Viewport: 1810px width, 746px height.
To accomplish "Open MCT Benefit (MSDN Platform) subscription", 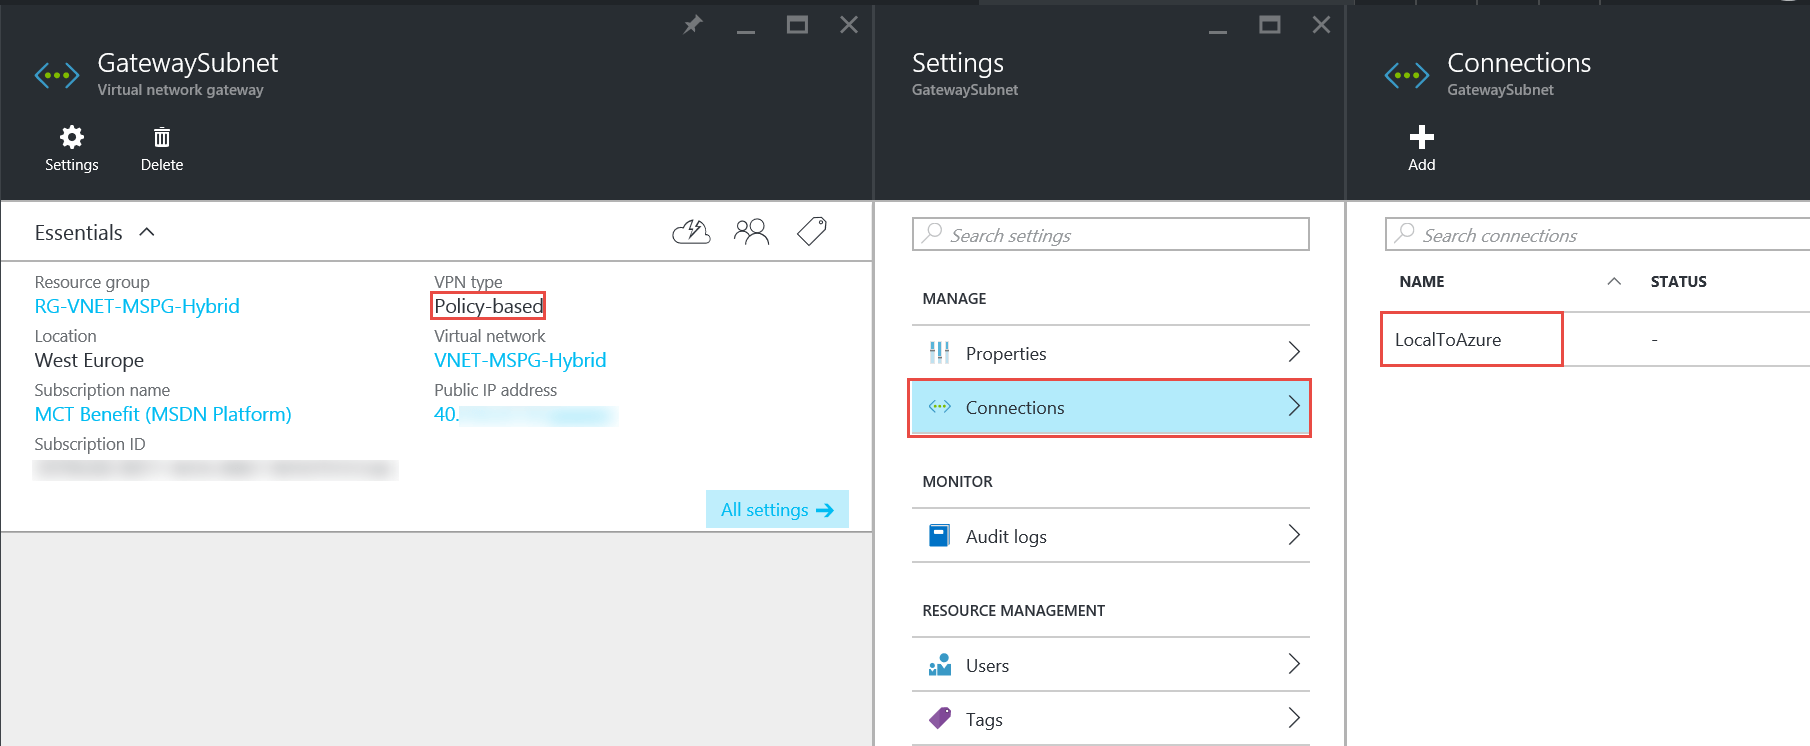I will coord(163,414).
